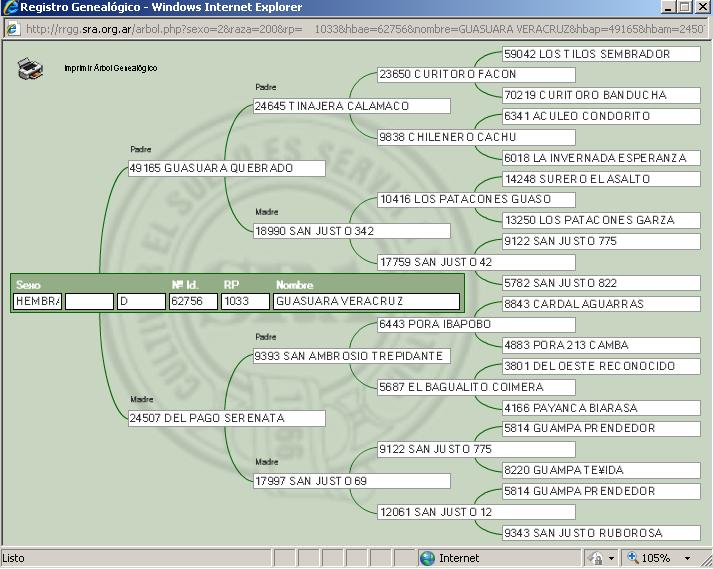This screenshot has height=569, width=713.
Task: Click the security lock icon in status bar
Action: click(x=596, y=558)
